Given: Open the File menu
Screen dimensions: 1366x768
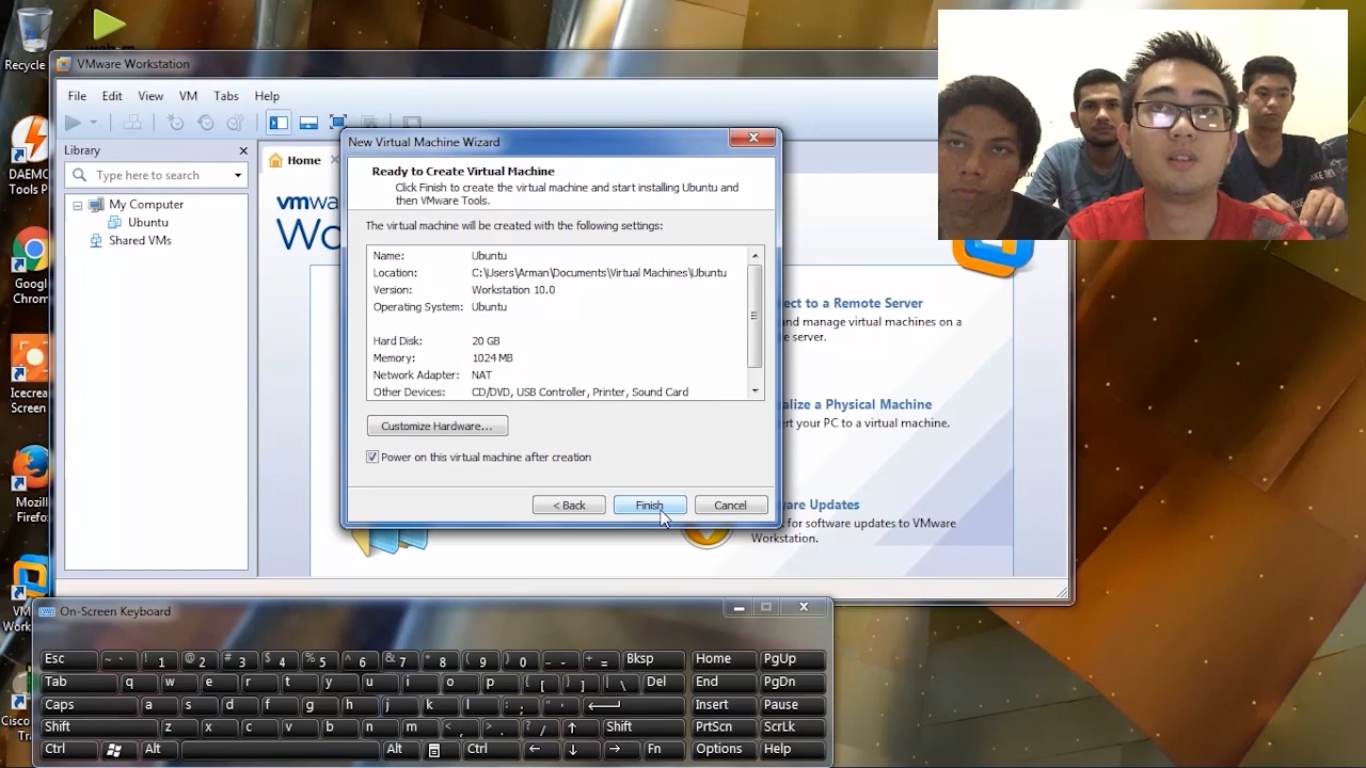Looking at the screenshot, I should (x=77, y=96).
